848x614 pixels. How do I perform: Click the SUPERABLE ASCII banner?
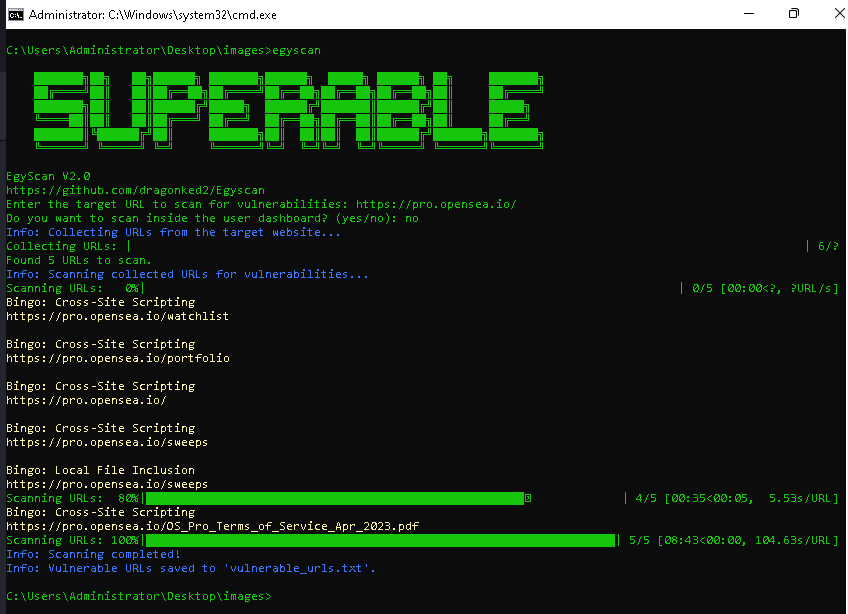pos(288,110)
